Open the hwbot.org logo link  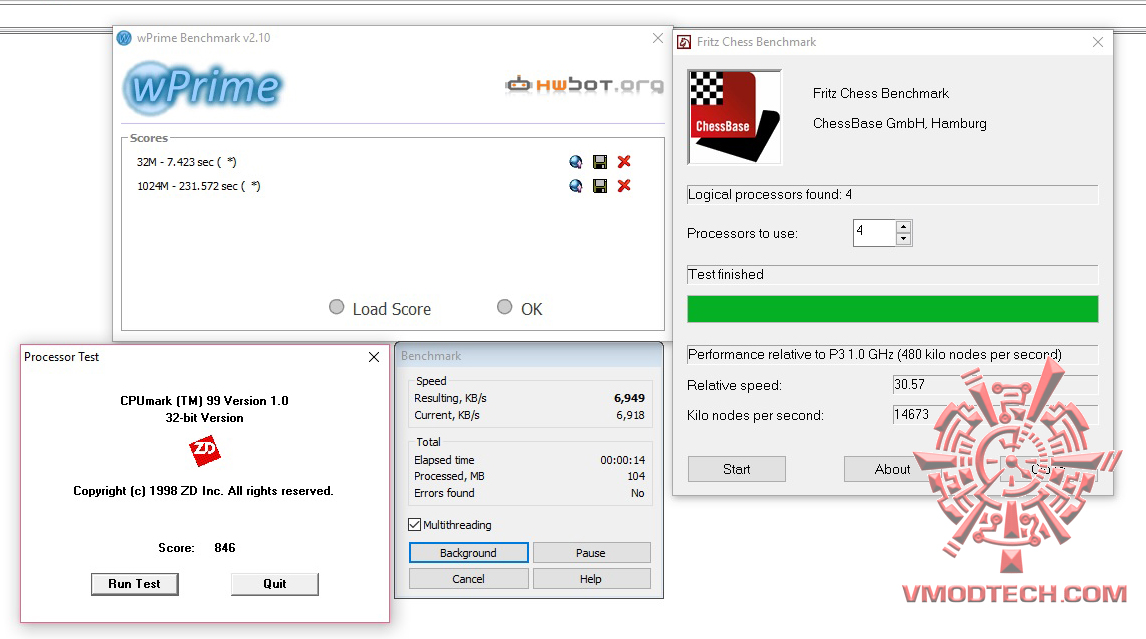pos(584,85)
